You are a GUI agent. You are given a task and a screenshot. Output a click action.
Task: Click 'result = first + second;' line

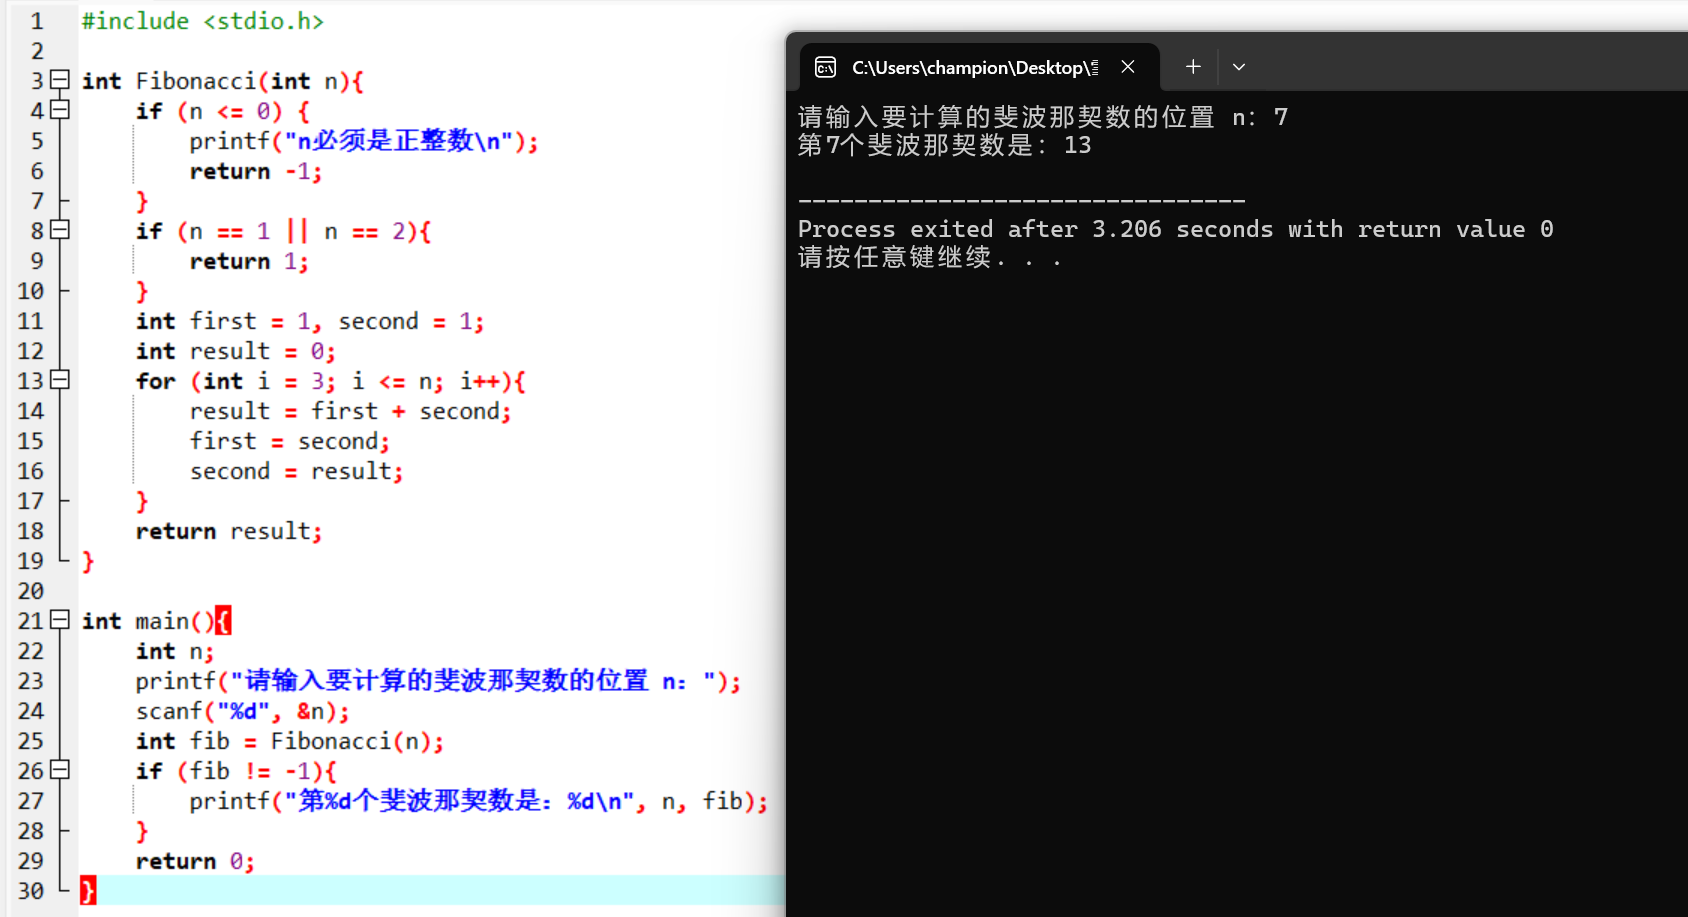(350, 411)
